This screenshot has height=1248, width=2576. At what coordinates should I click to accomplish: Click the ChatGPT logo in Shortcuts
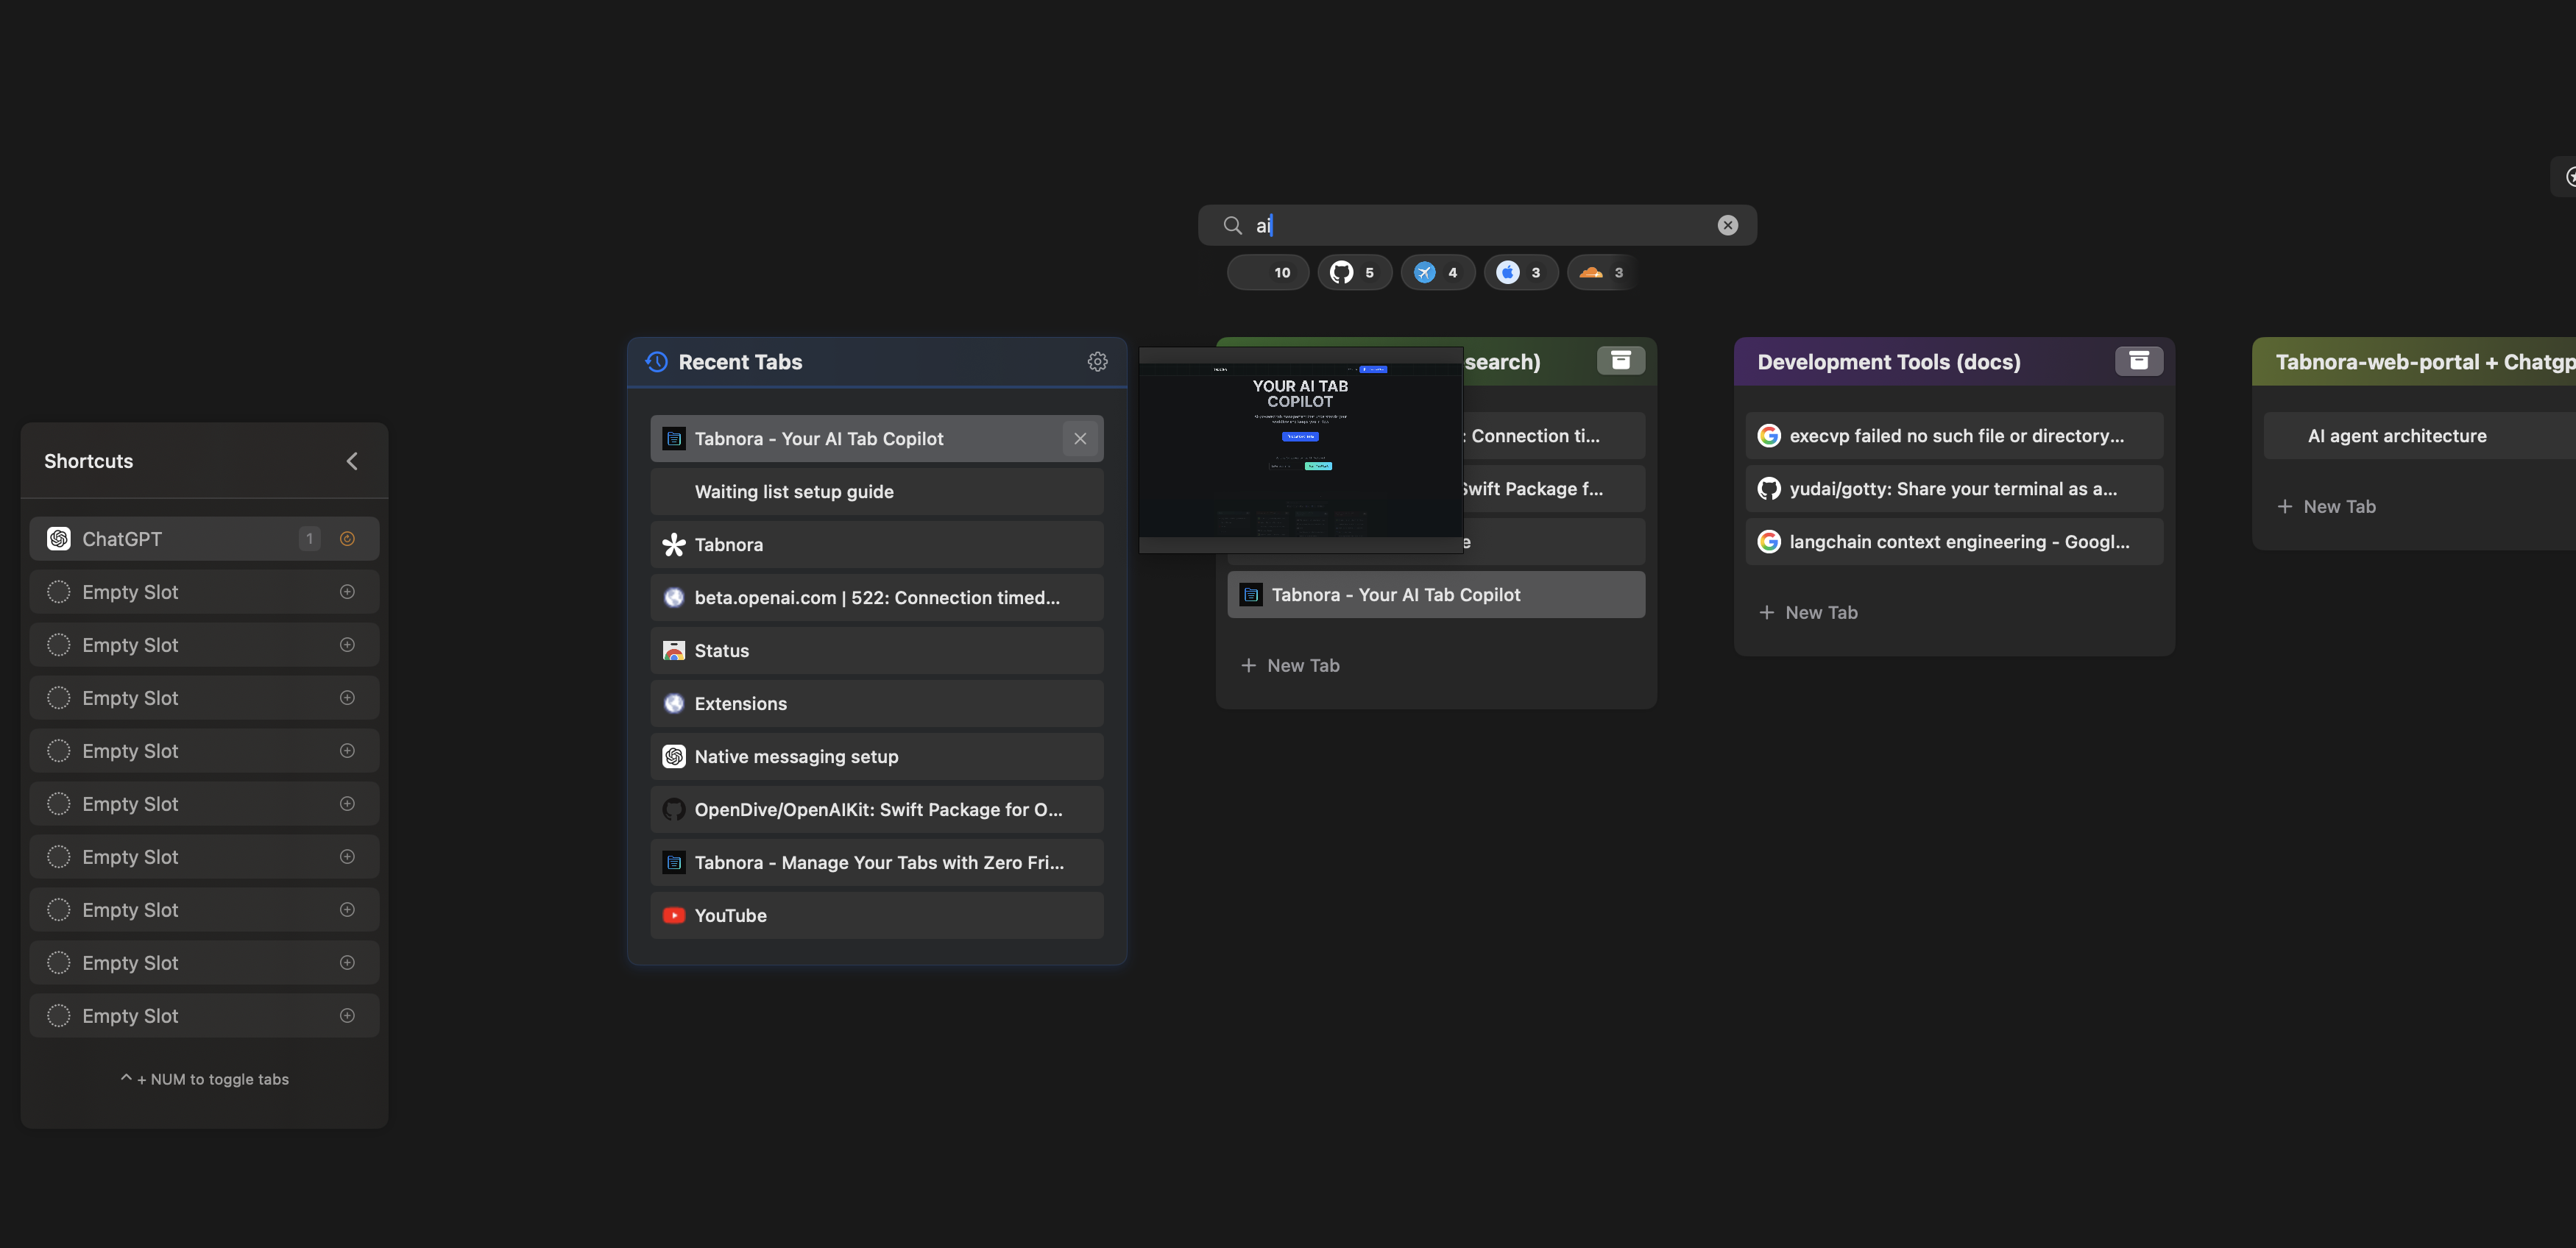59,539
